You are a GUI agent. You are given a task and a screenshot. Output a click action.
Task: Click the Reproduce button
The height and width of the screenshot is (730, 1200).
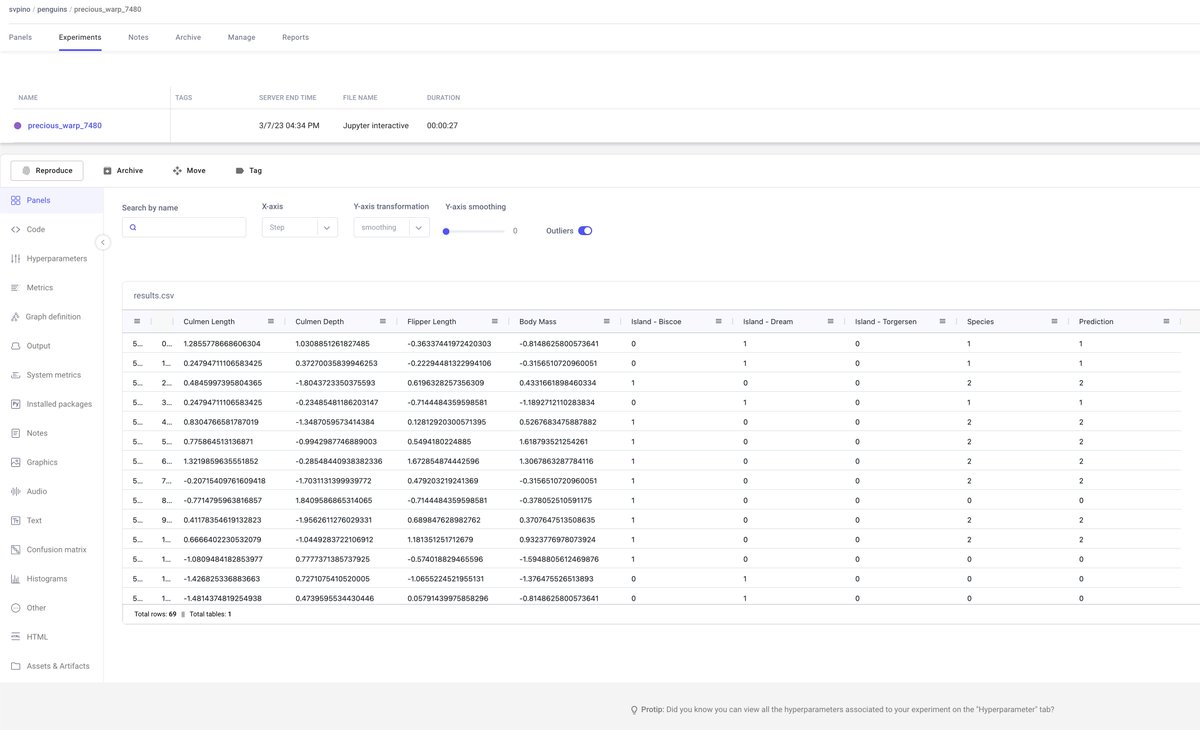pos(45,170)
